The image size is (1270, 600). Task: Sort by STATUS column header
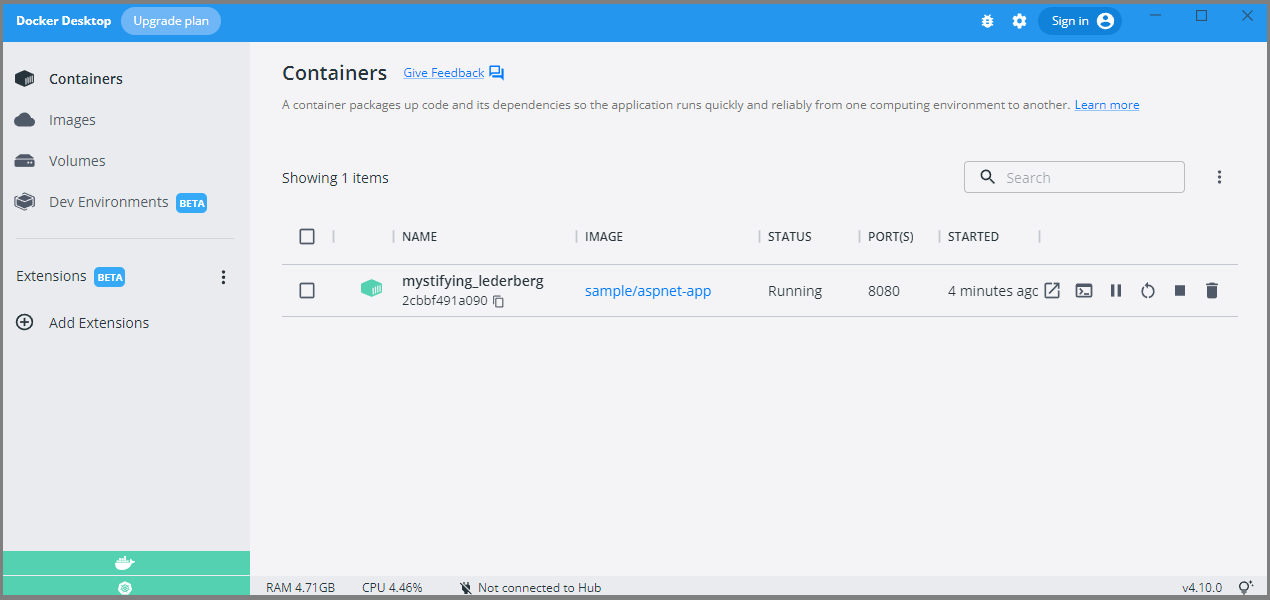(x=790, y=237)
